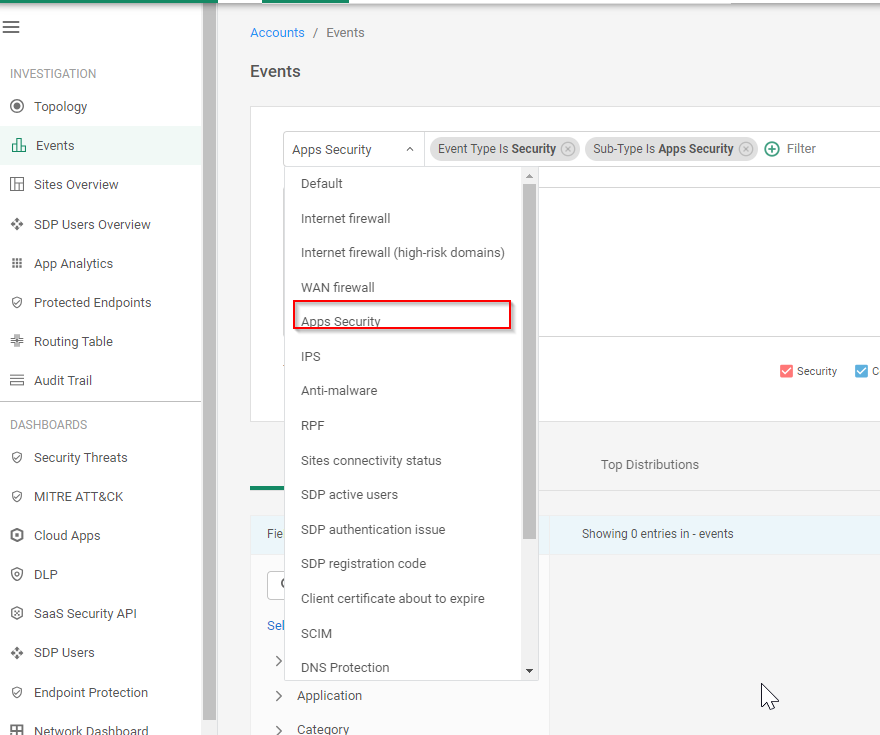Click the green add filter plus icon

pyautogui.click(x=772, y=149)
